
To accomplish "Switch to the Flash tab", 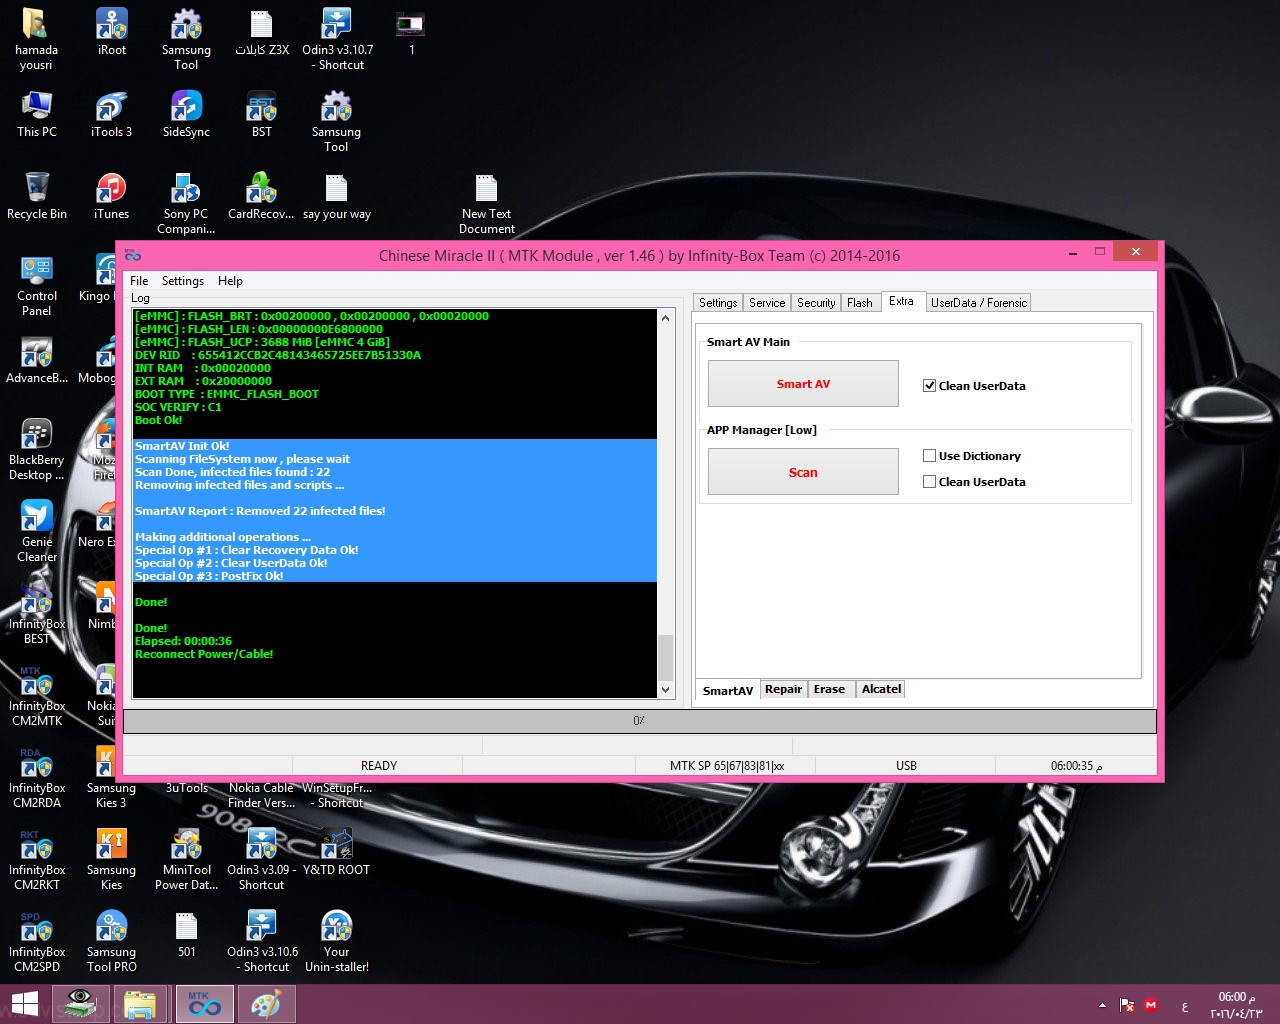I will pos(860,303).
